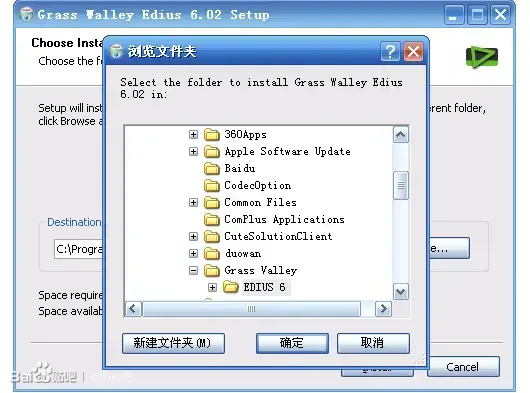
Task: Expand the duowan folder node
Action: click(x=193, y=253)
